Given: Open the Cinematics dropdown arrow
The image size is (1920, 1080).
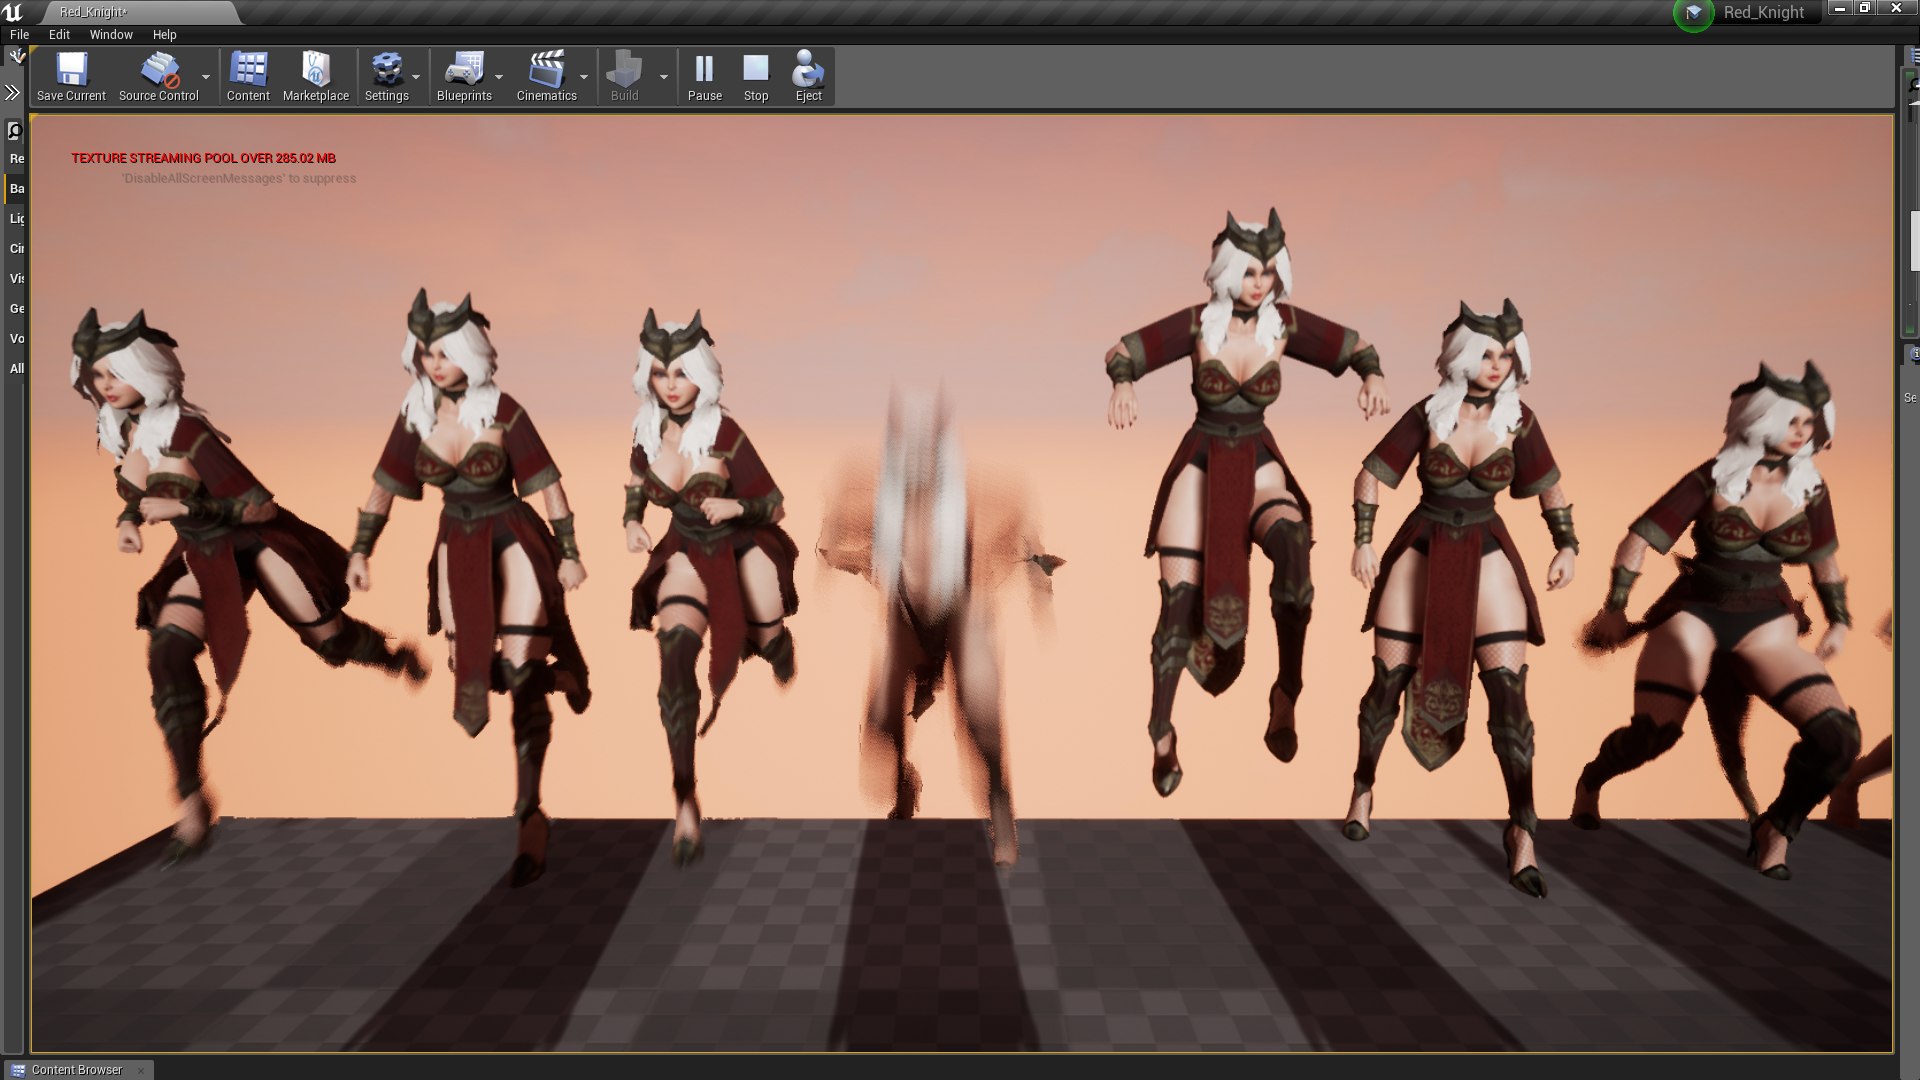Looking at the screenshot, I should coord(584,77).
